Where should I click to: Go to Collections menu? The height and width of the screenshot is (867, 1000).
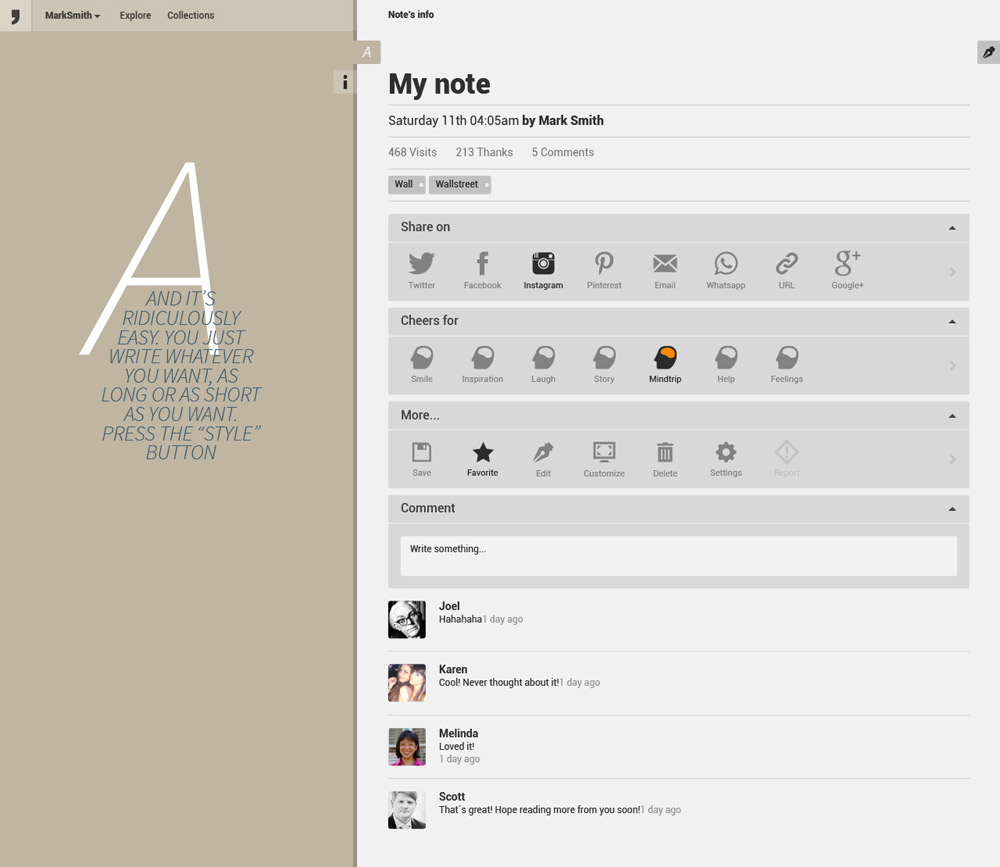pyautogui.click(x=190, y=15)
